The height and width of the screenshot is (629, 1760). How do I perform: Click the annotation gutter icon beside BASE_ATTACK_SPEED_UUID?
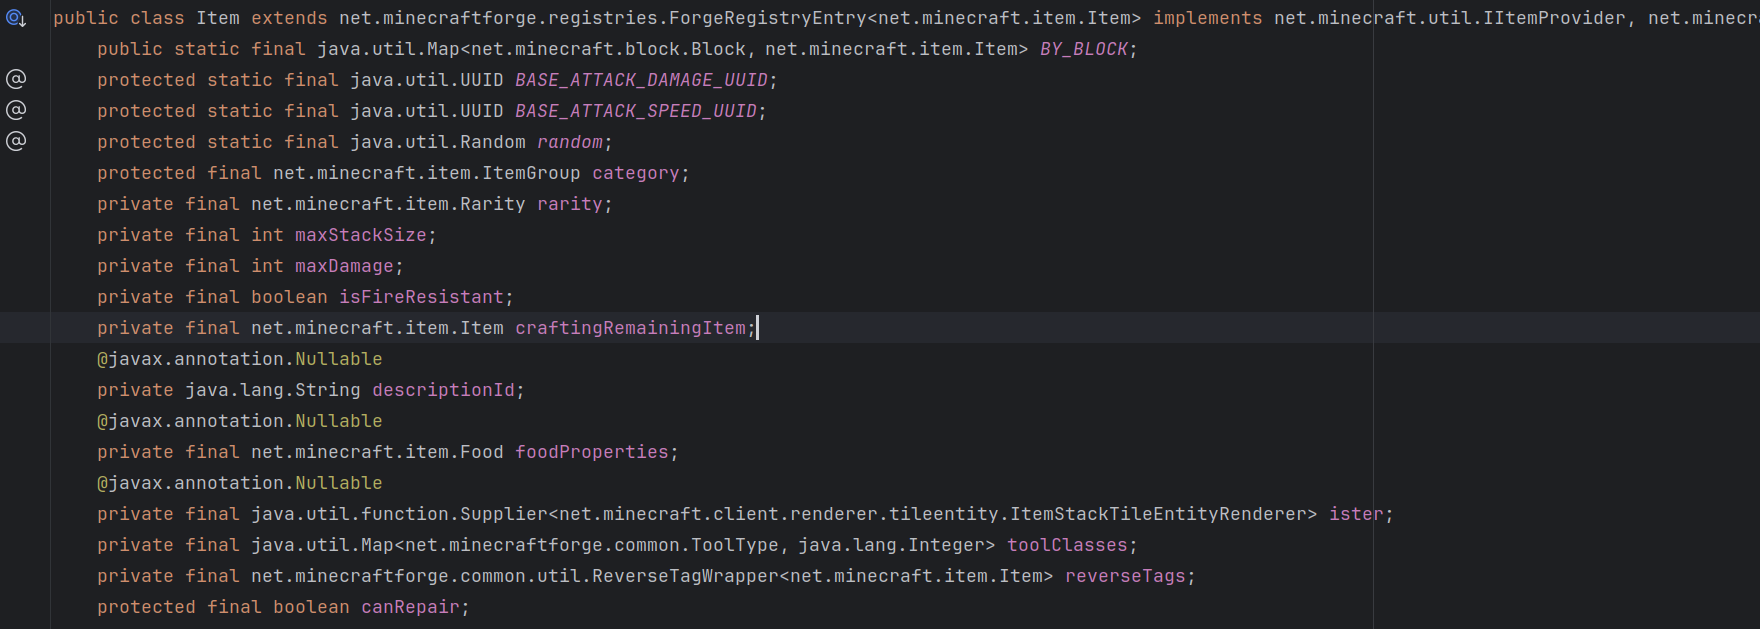(16, 110)
